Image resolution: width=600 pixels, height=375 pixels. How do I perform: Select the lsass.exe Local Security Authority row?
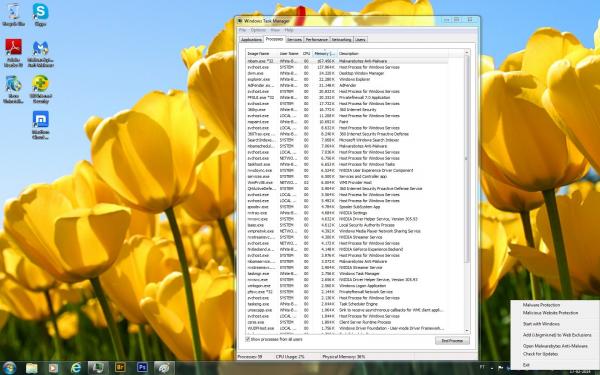point(347,225)
